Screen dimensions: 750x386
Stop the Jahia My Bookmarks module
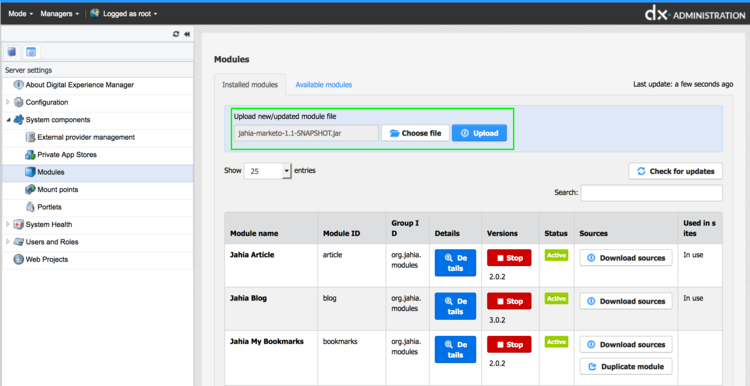(x=509, y=344)
